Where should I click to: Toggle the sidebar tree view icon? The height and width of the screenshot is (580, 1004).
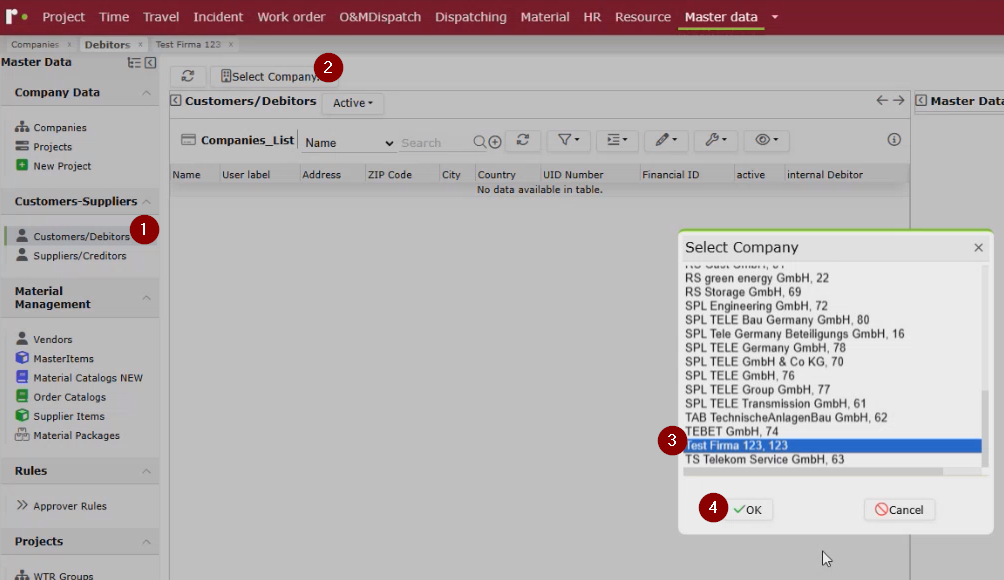134,63
